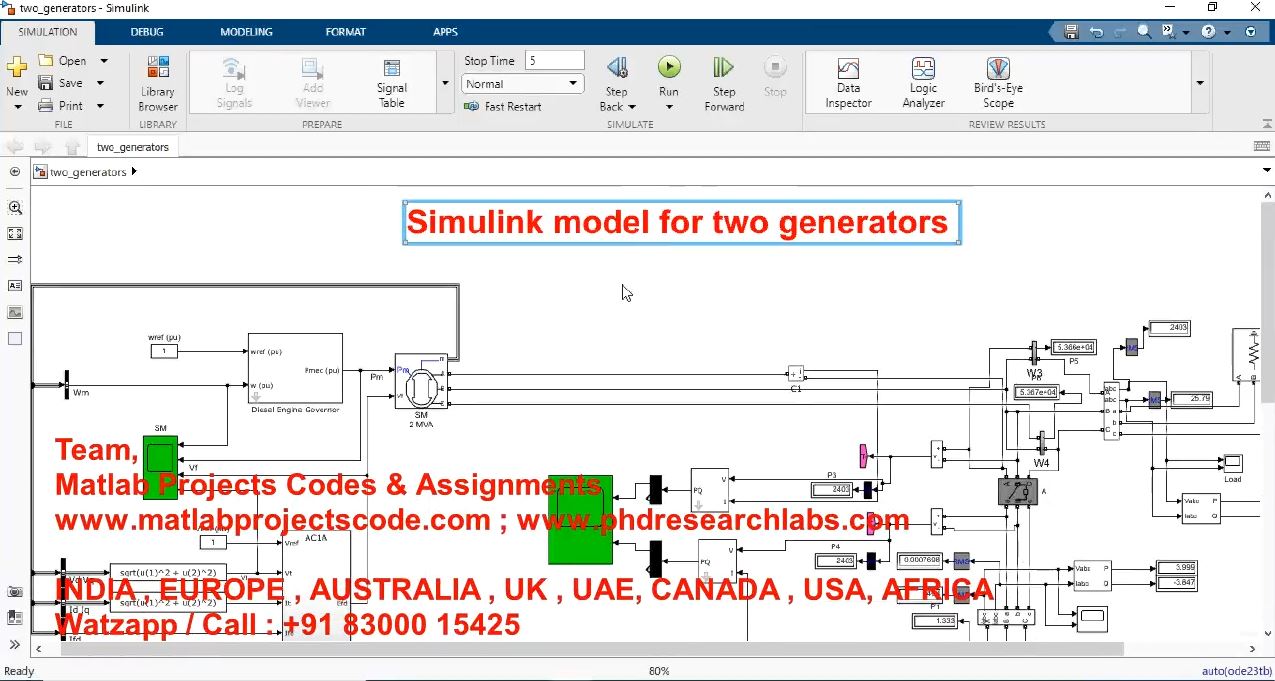
Task: Open the Library Browser
Action: [158, 83]
